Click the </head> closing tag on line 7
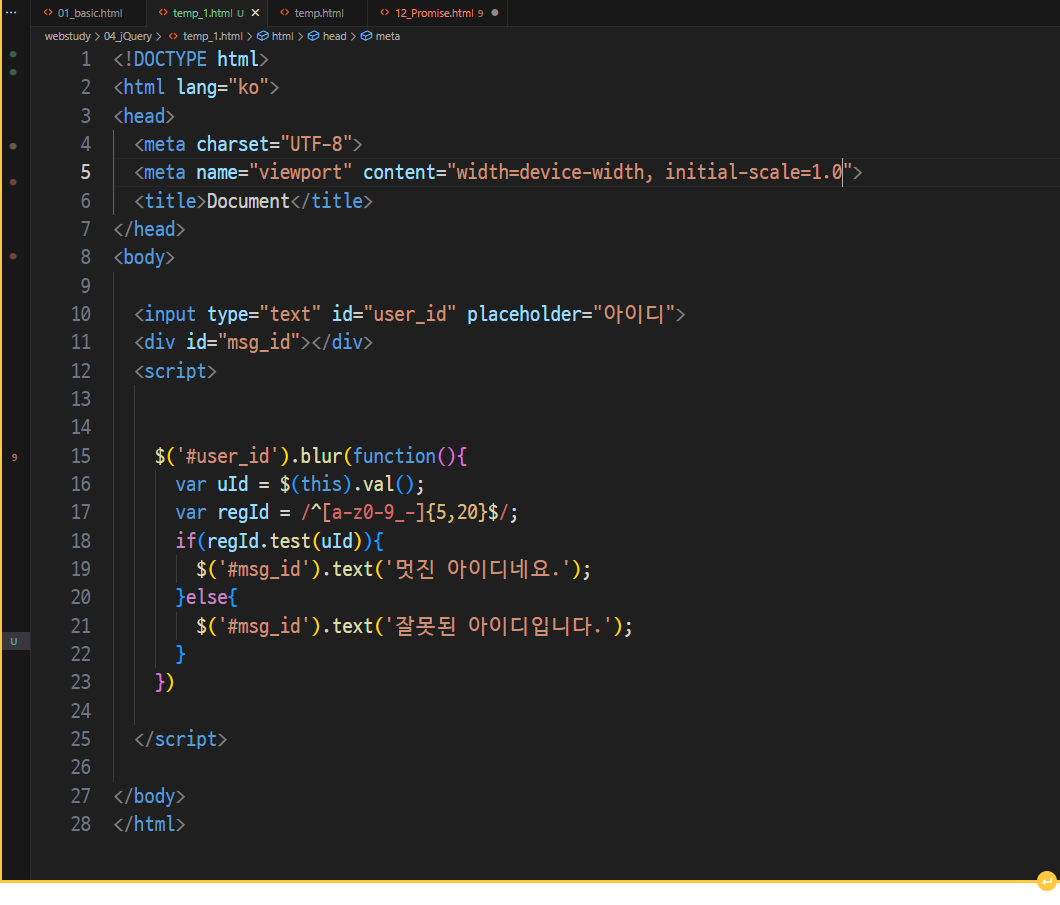1060x905 pixels. coord(149,229)
